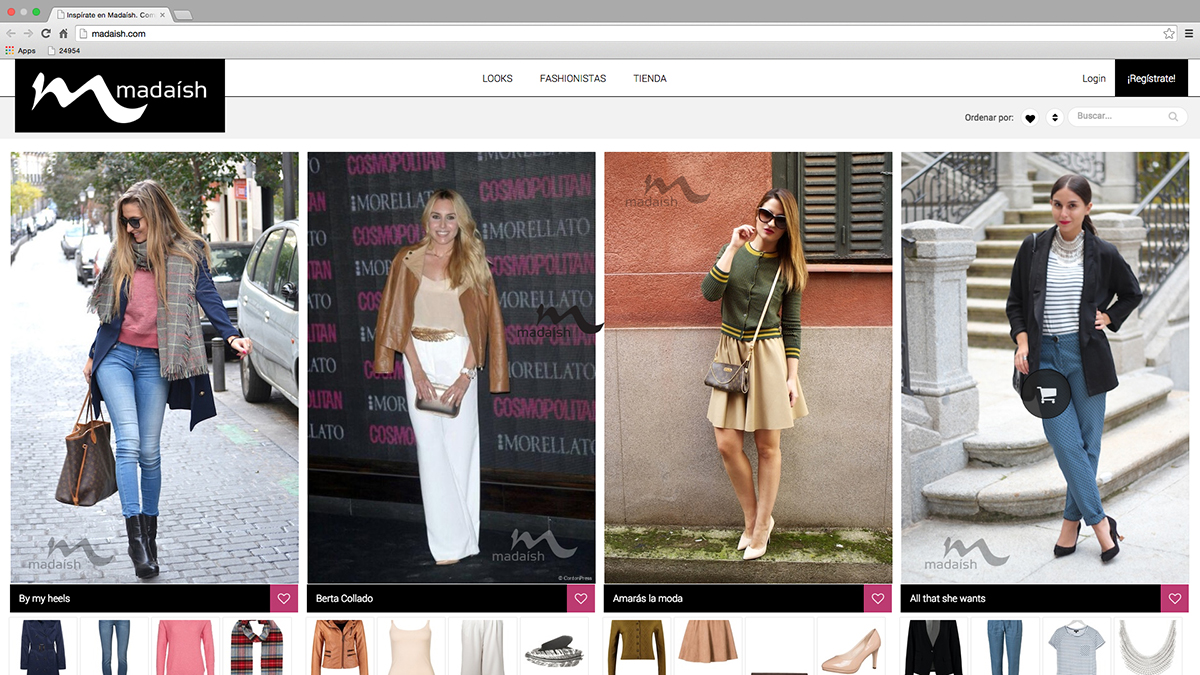The height and width of the screenshot is (675, 1200).
Task: Open the Chrome hamburger menu
Action: coord(1189,33)
